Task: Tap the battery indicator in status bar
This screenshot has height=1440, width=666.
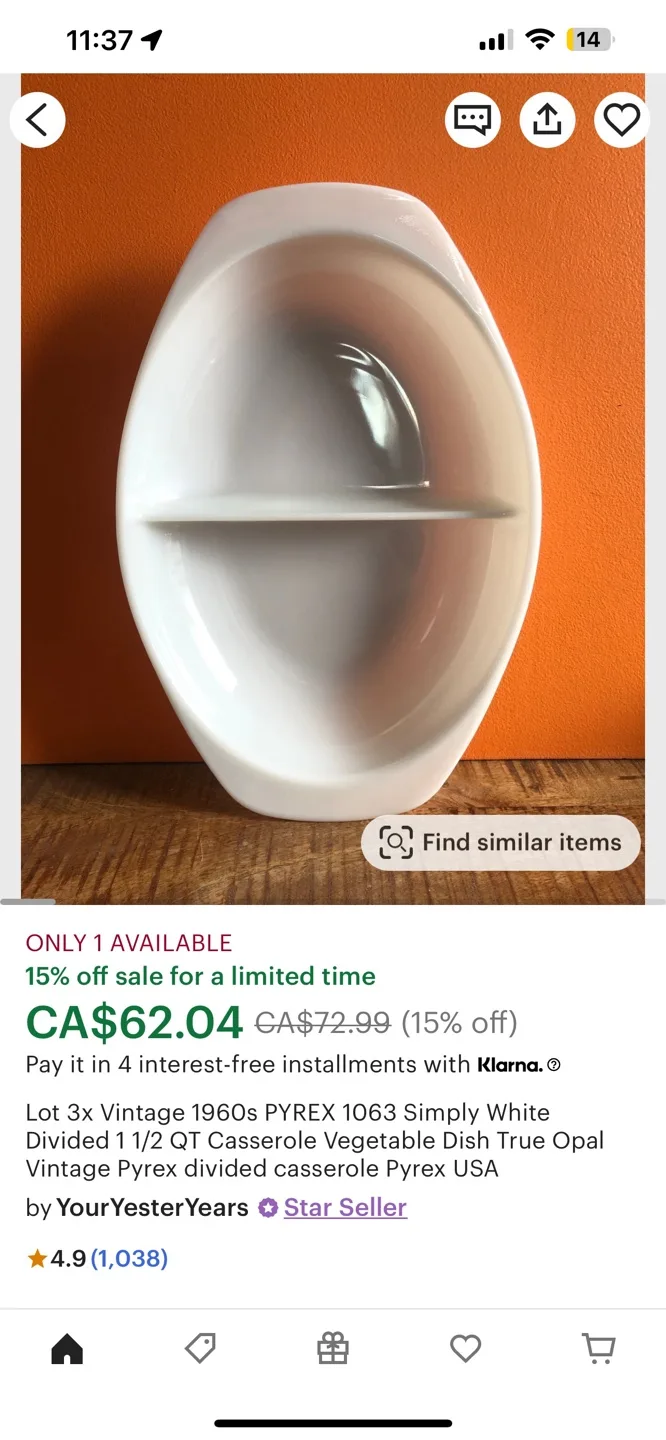Action: tap(590, 40)
